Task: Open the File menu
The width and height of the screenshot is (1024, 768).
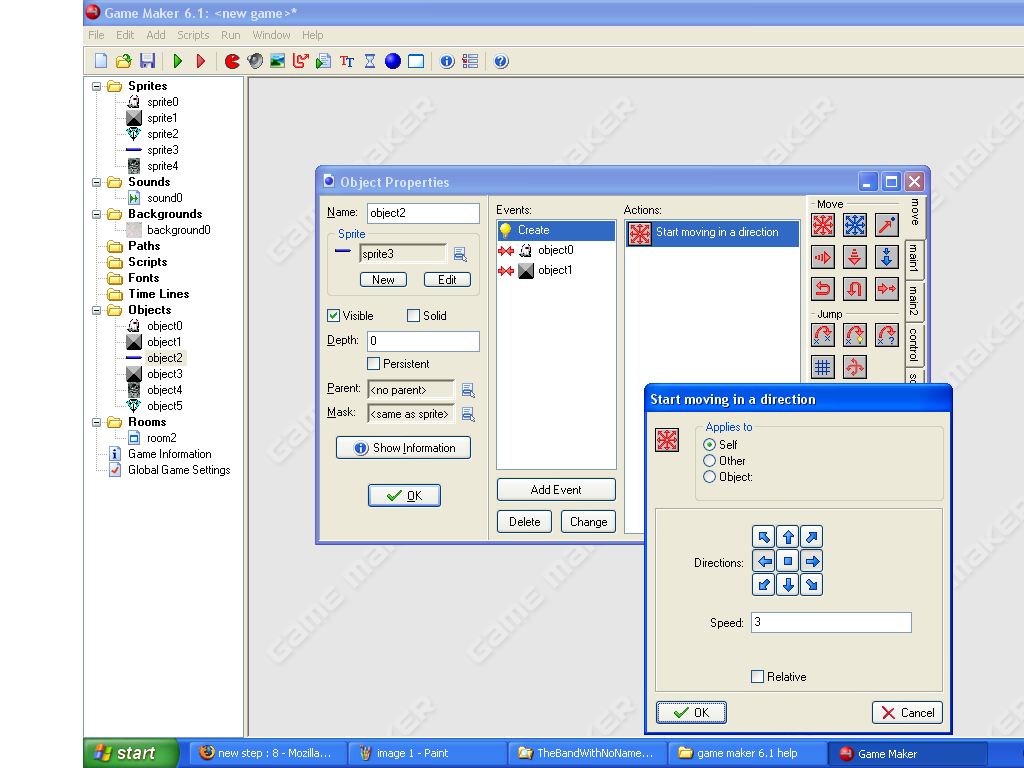Action: pos(96,35)
